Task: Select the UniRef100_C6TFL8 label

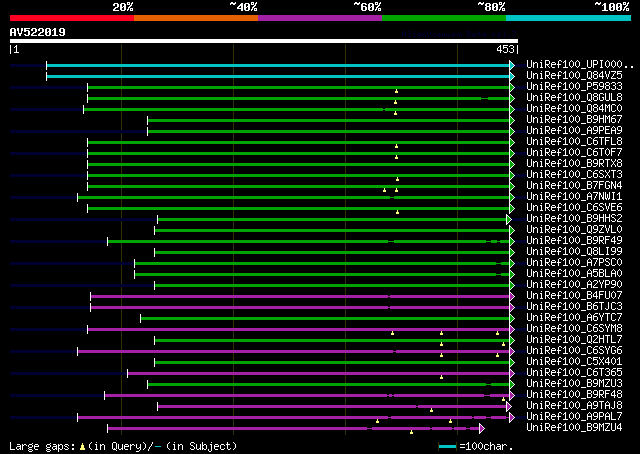Action: point(574,142)
